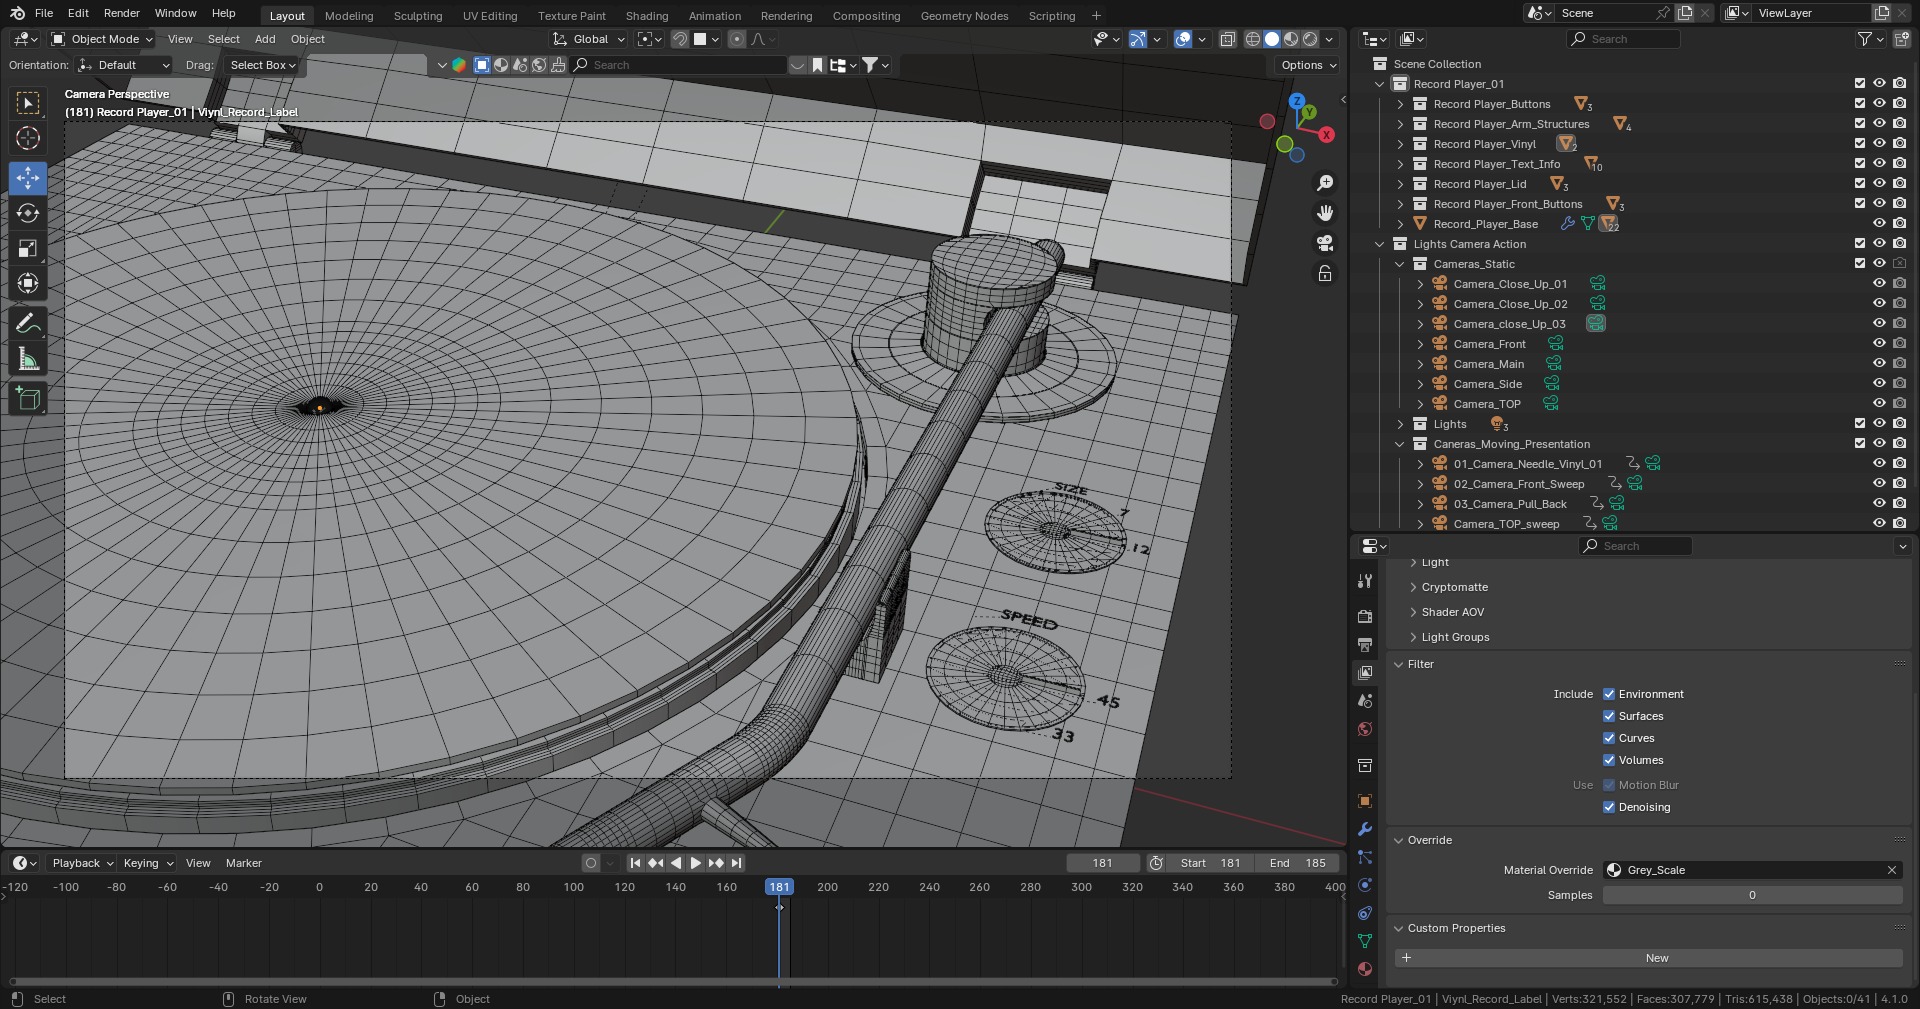Switch to rendered viewport shading
The image size is (1920, 1009).
[x=1310, y=39]
